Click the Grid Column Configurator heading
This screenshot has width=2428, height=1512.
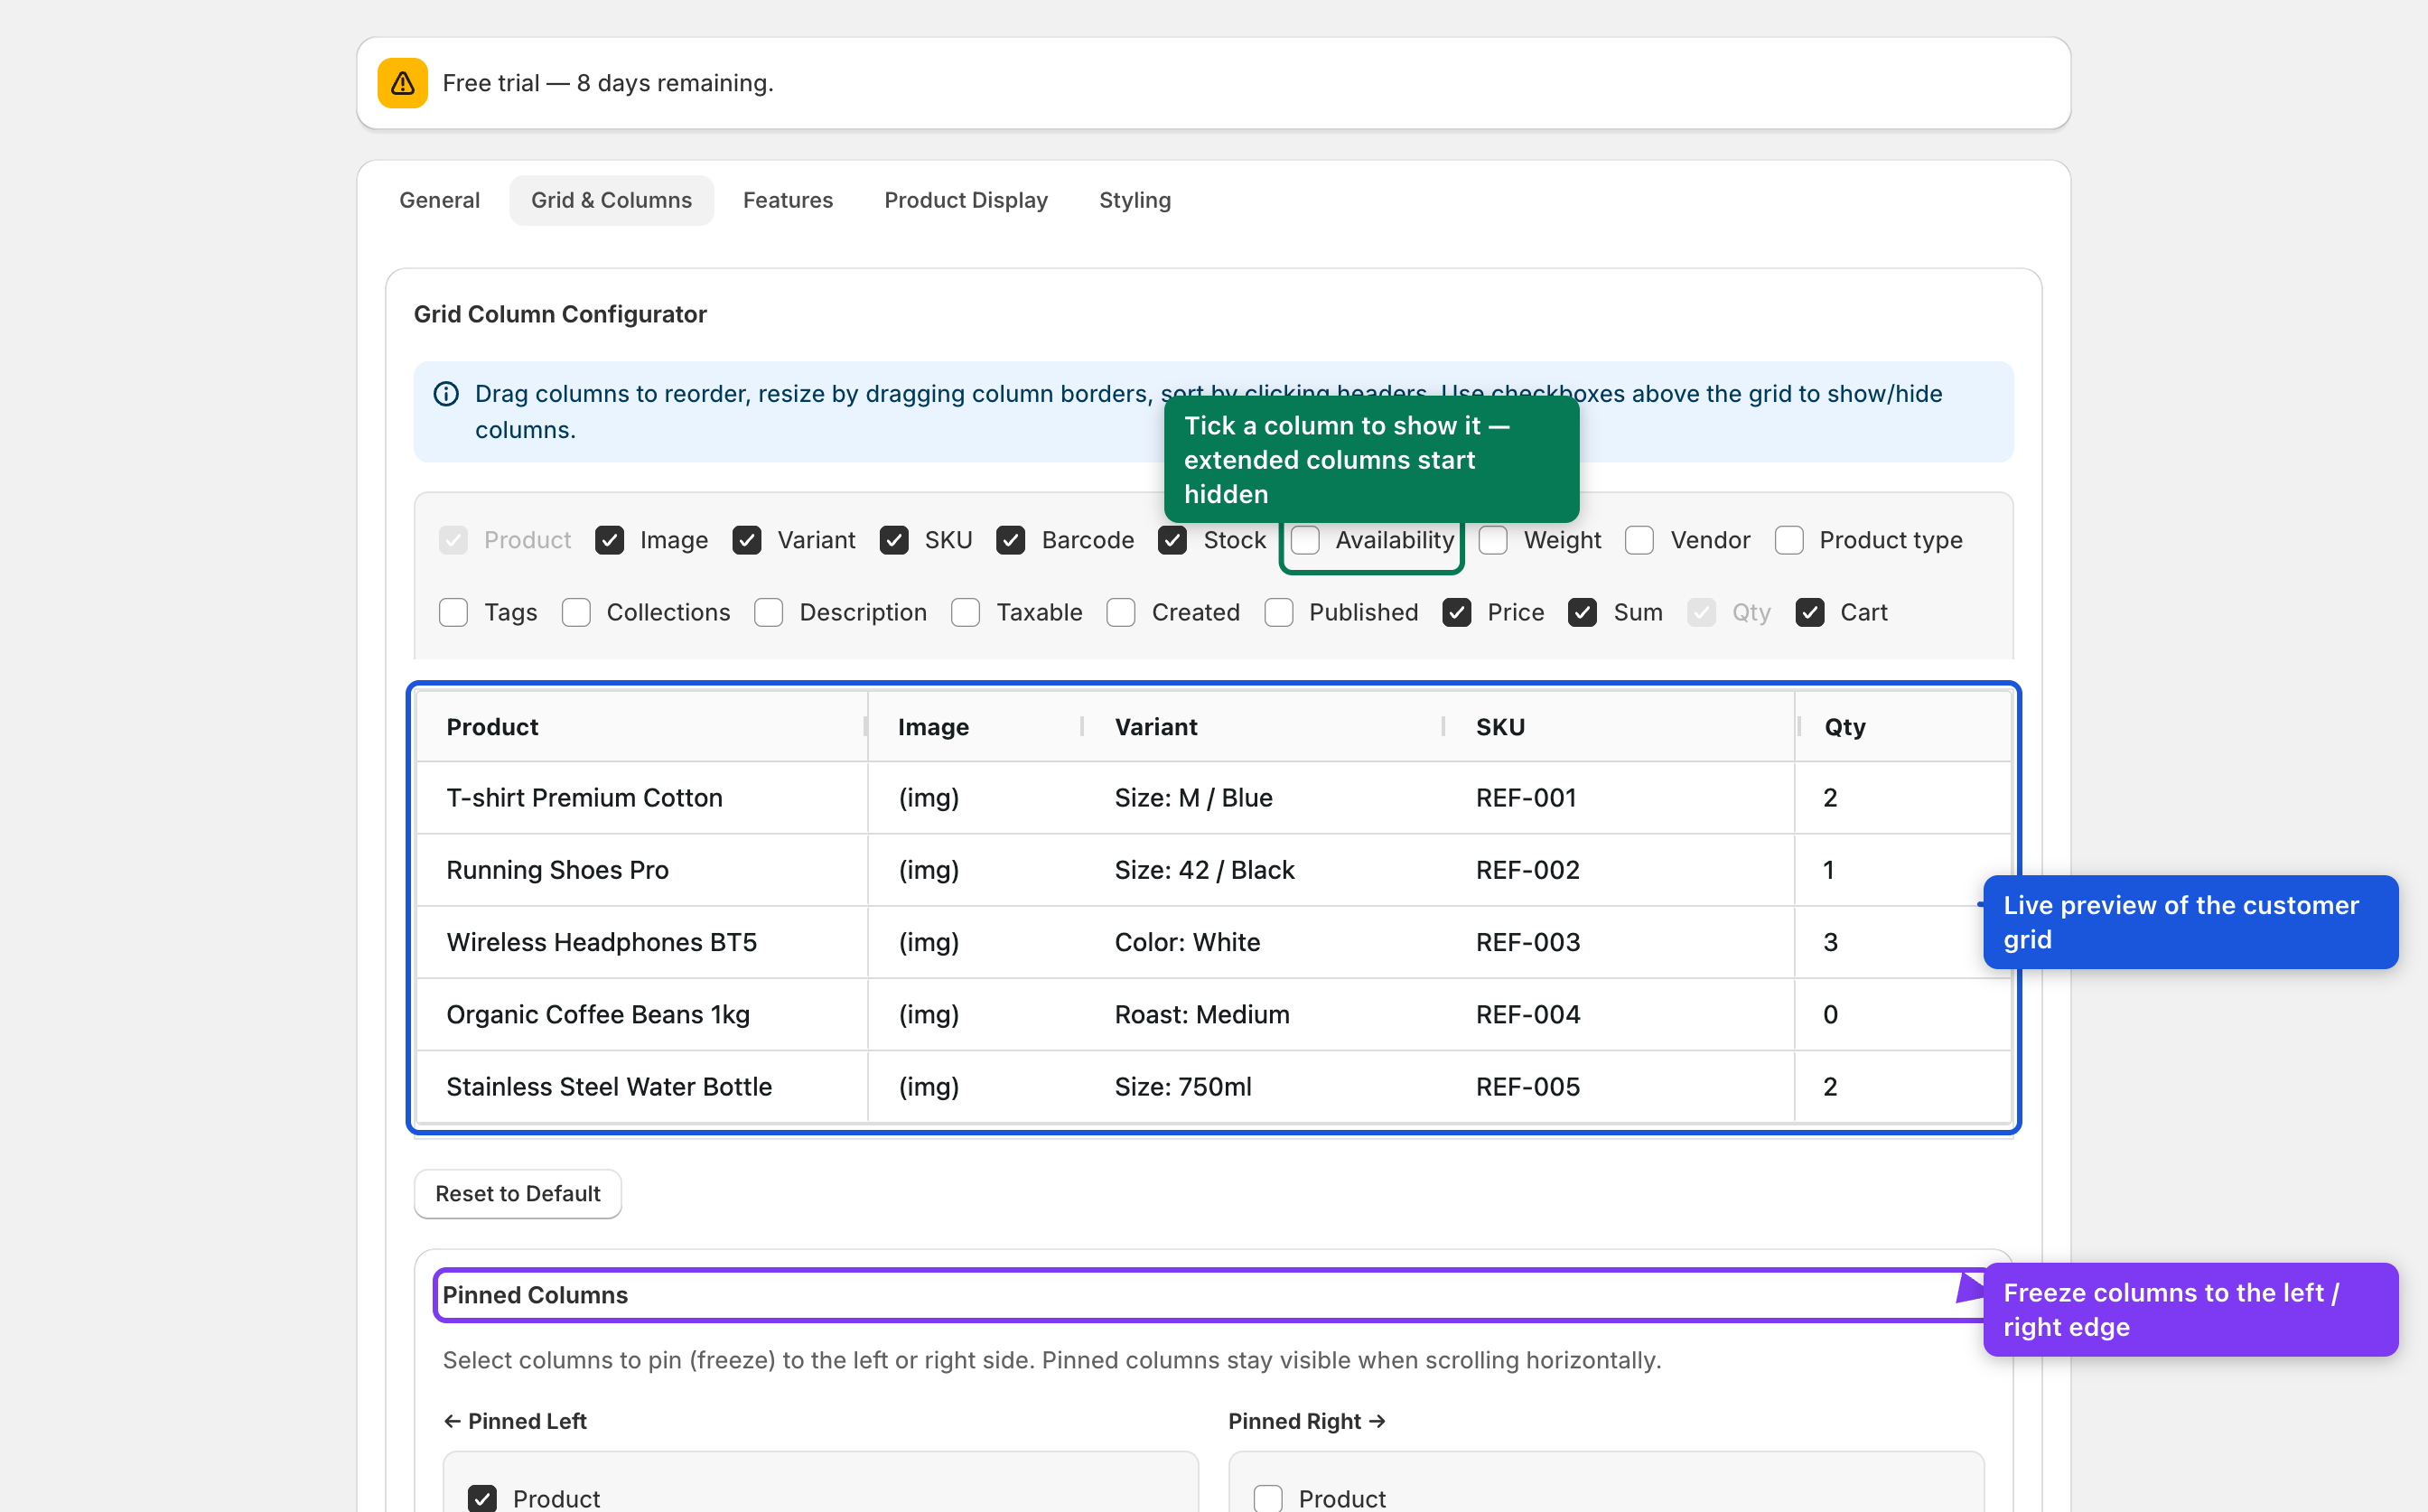(560, 314)
